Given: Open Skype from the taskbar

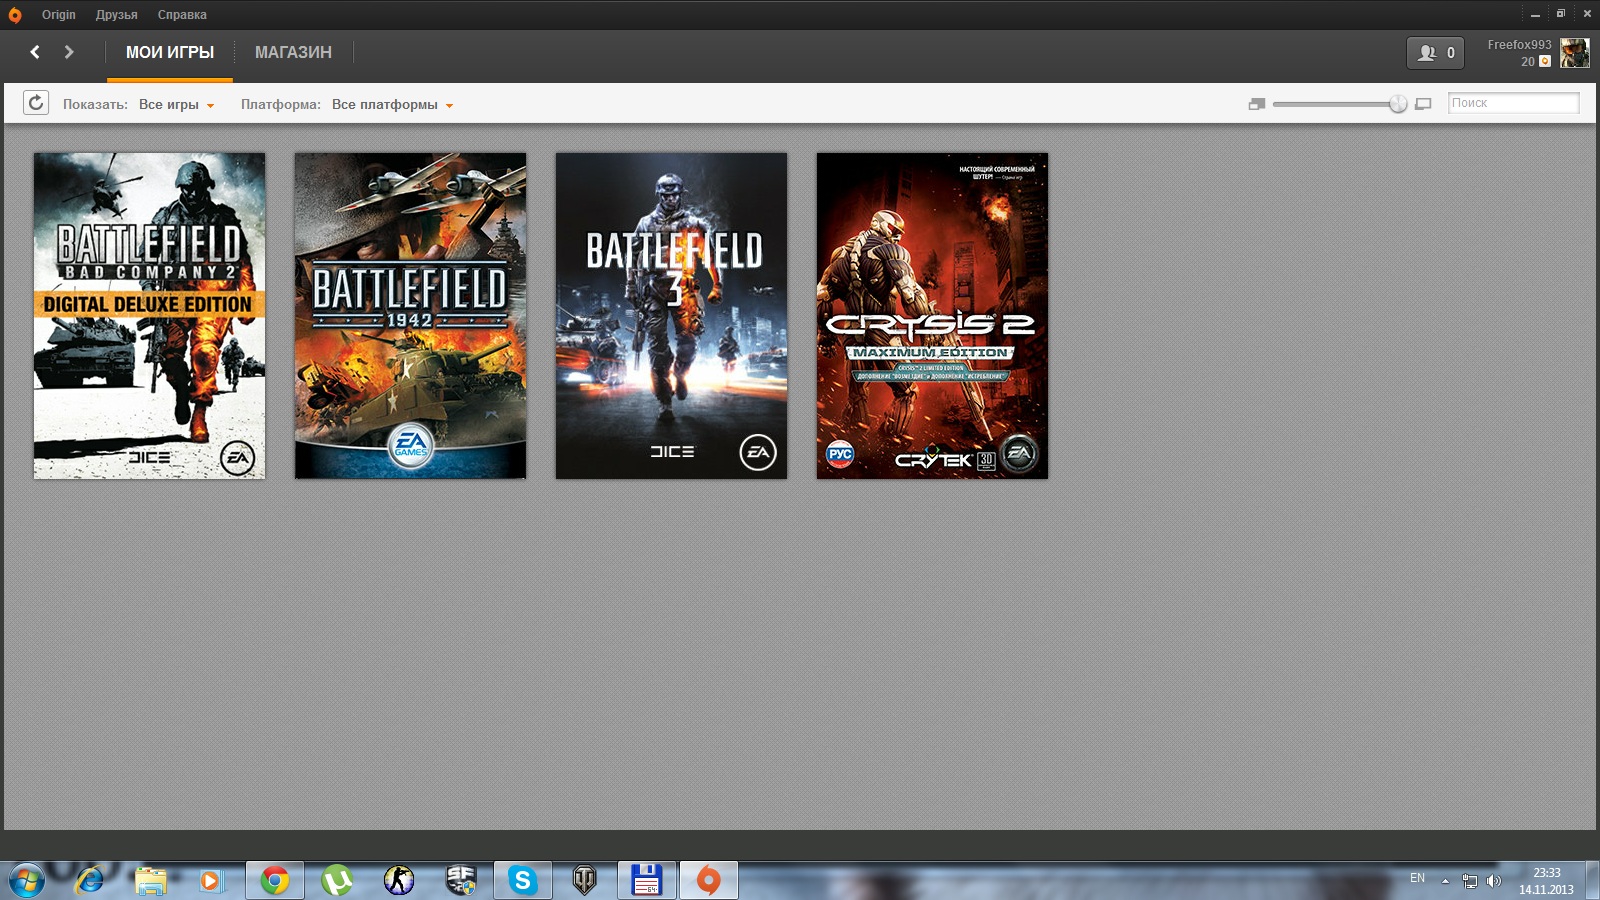Looking at the screenshot, I should (x=522, y=880).
